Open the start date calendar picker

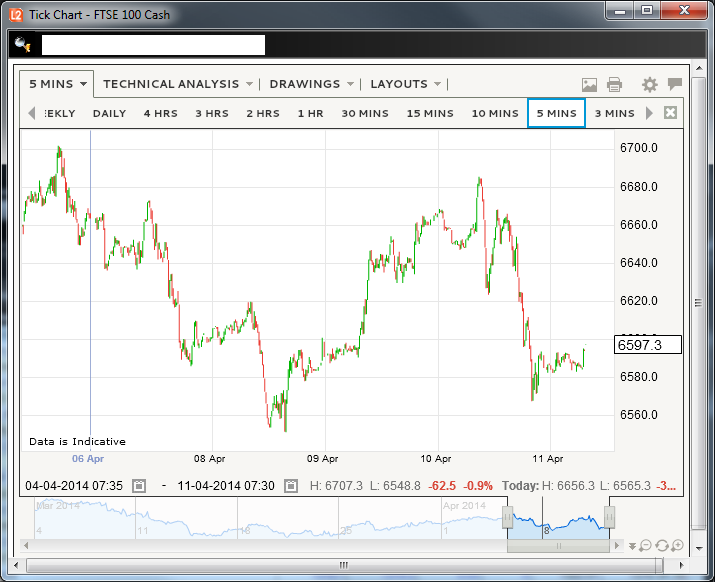click(139, 486)
